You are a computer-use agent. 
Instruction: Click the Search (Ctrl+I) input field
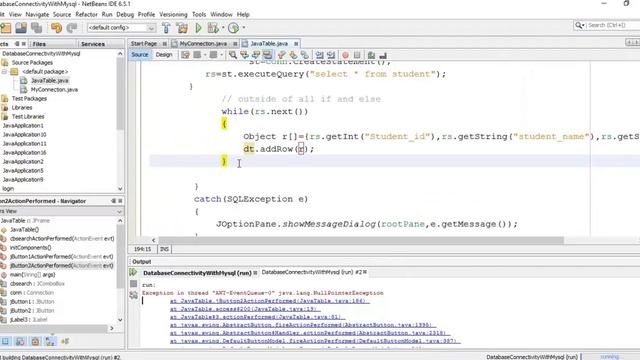coord(613,25)
